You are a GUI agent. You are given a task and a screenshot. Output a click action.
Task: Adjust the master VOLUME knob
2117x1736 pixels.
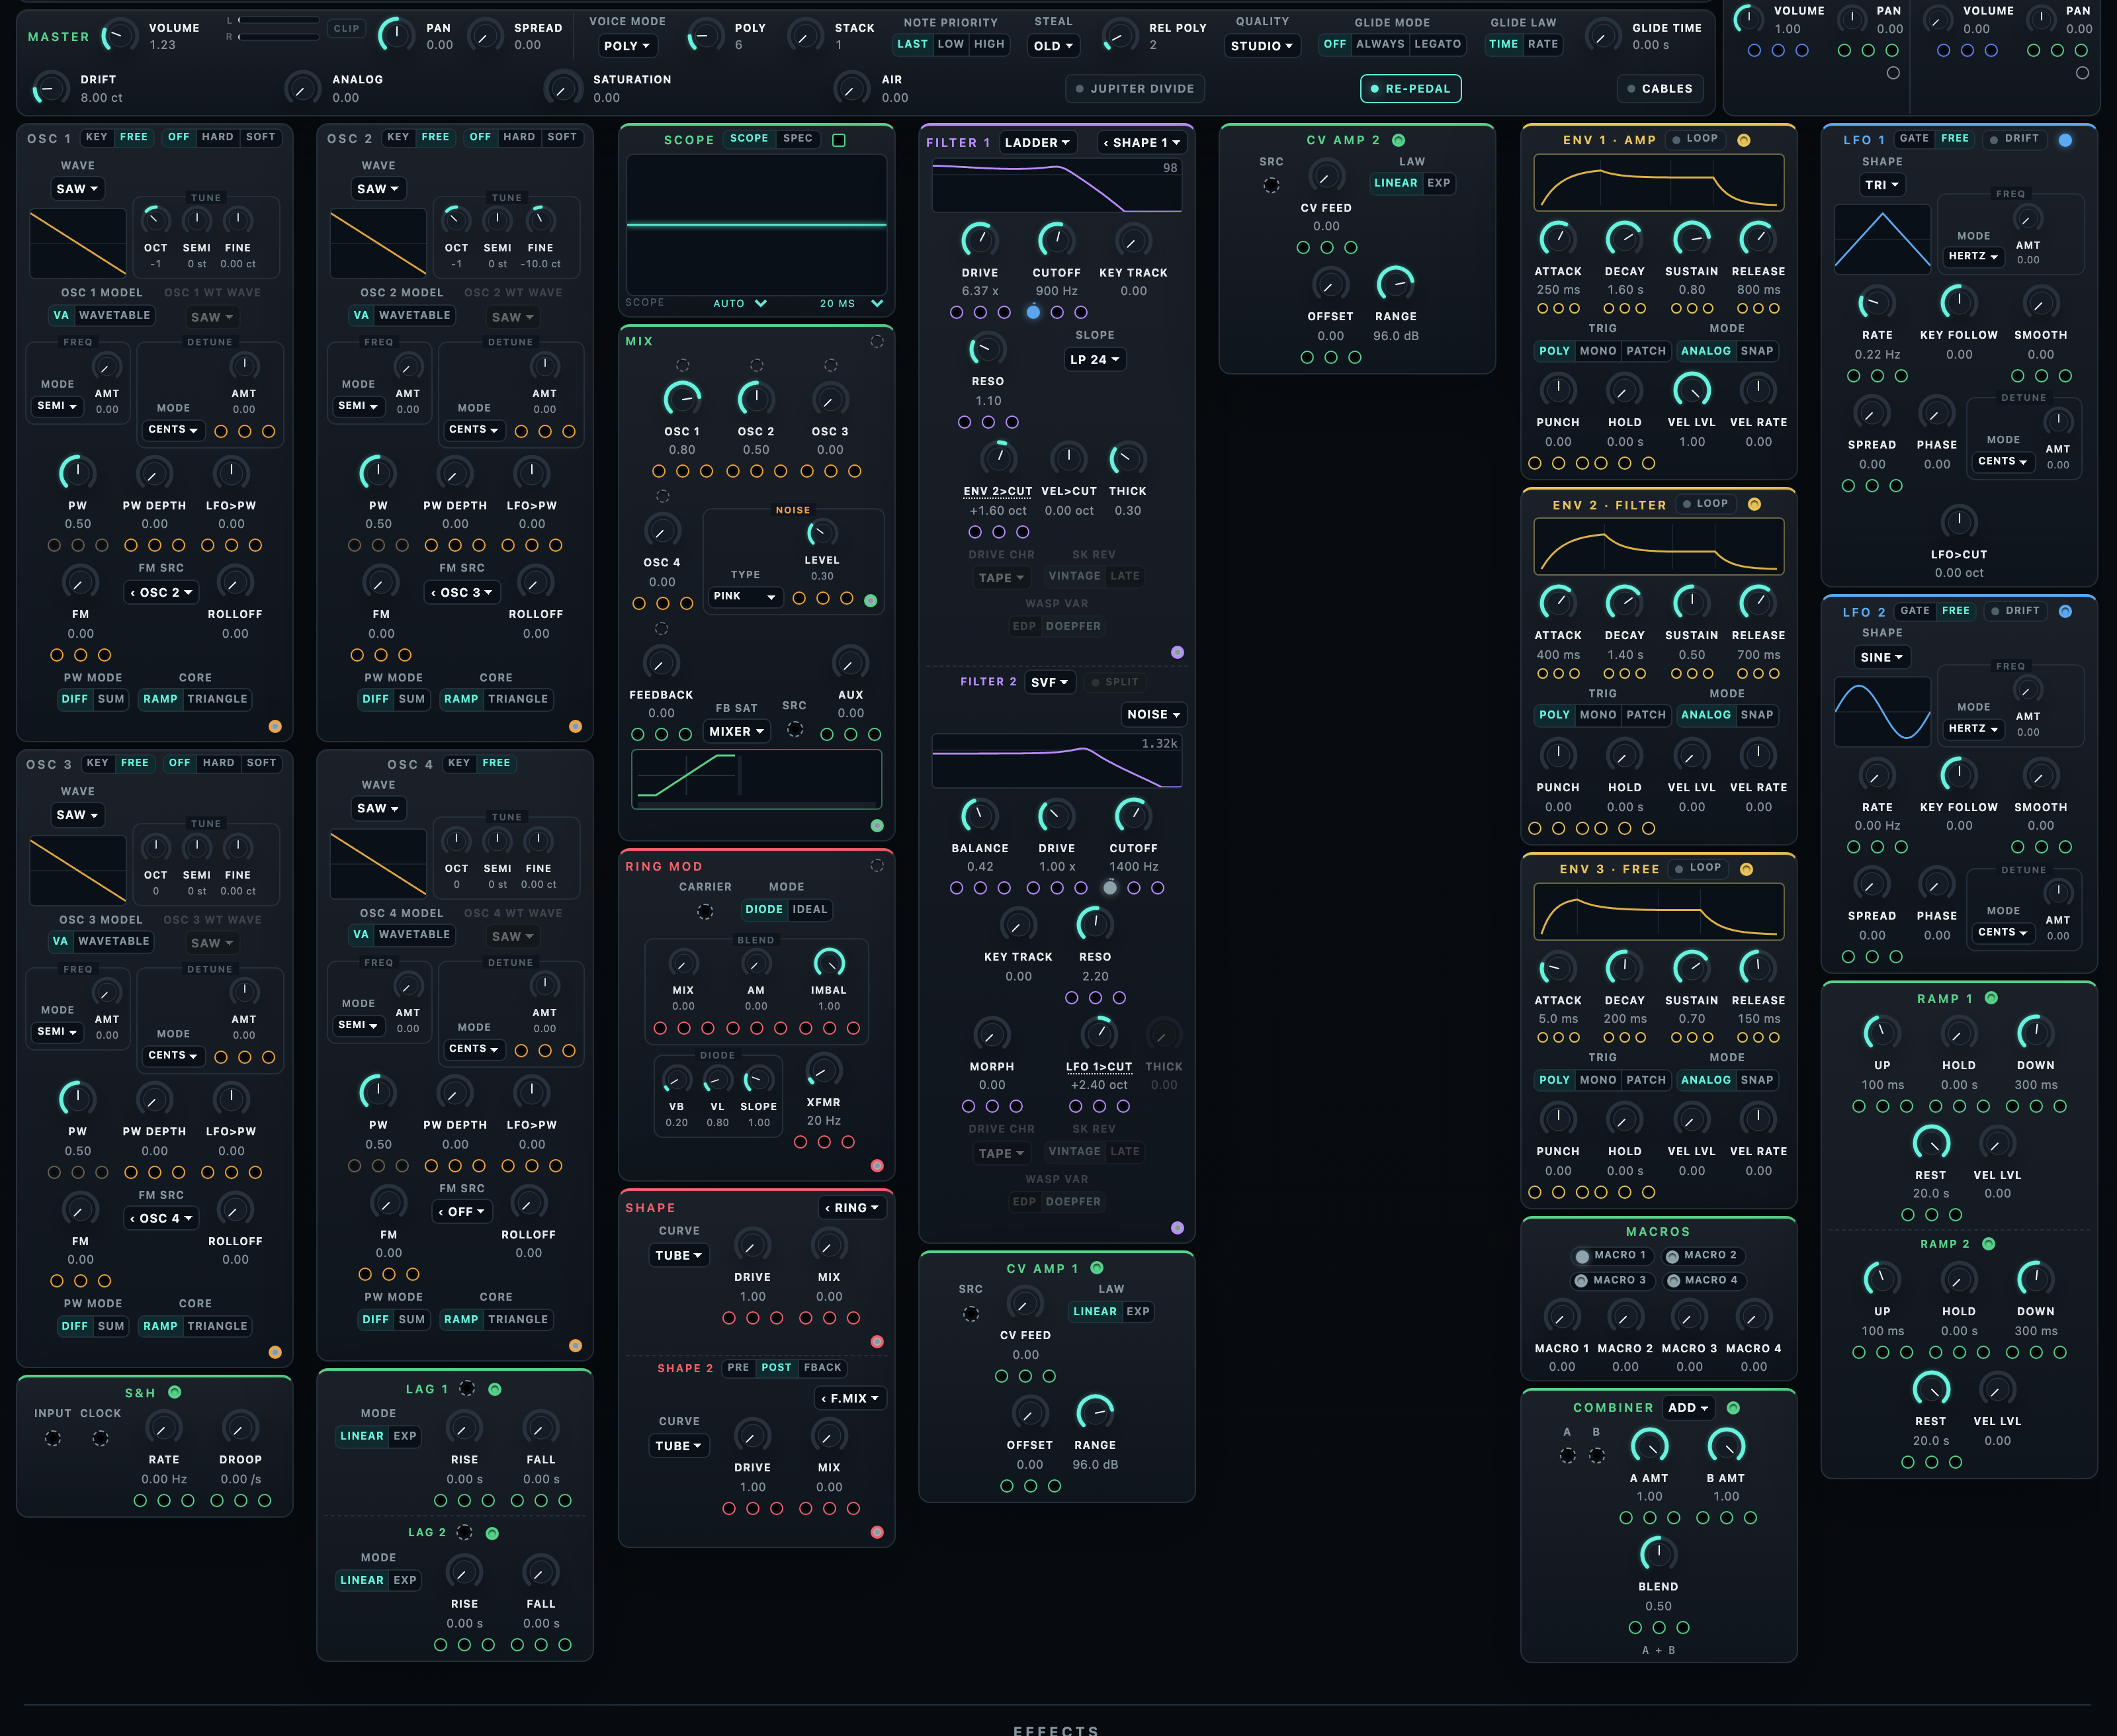tap(119, 36)
